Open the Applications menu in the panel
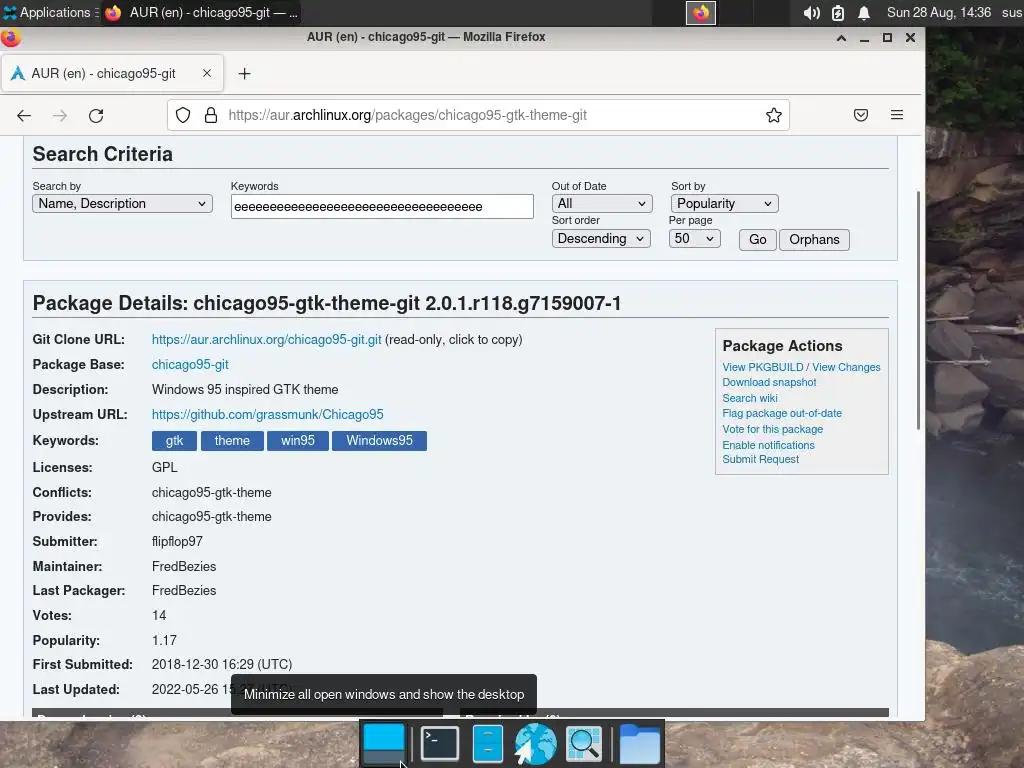 (48, 12)
